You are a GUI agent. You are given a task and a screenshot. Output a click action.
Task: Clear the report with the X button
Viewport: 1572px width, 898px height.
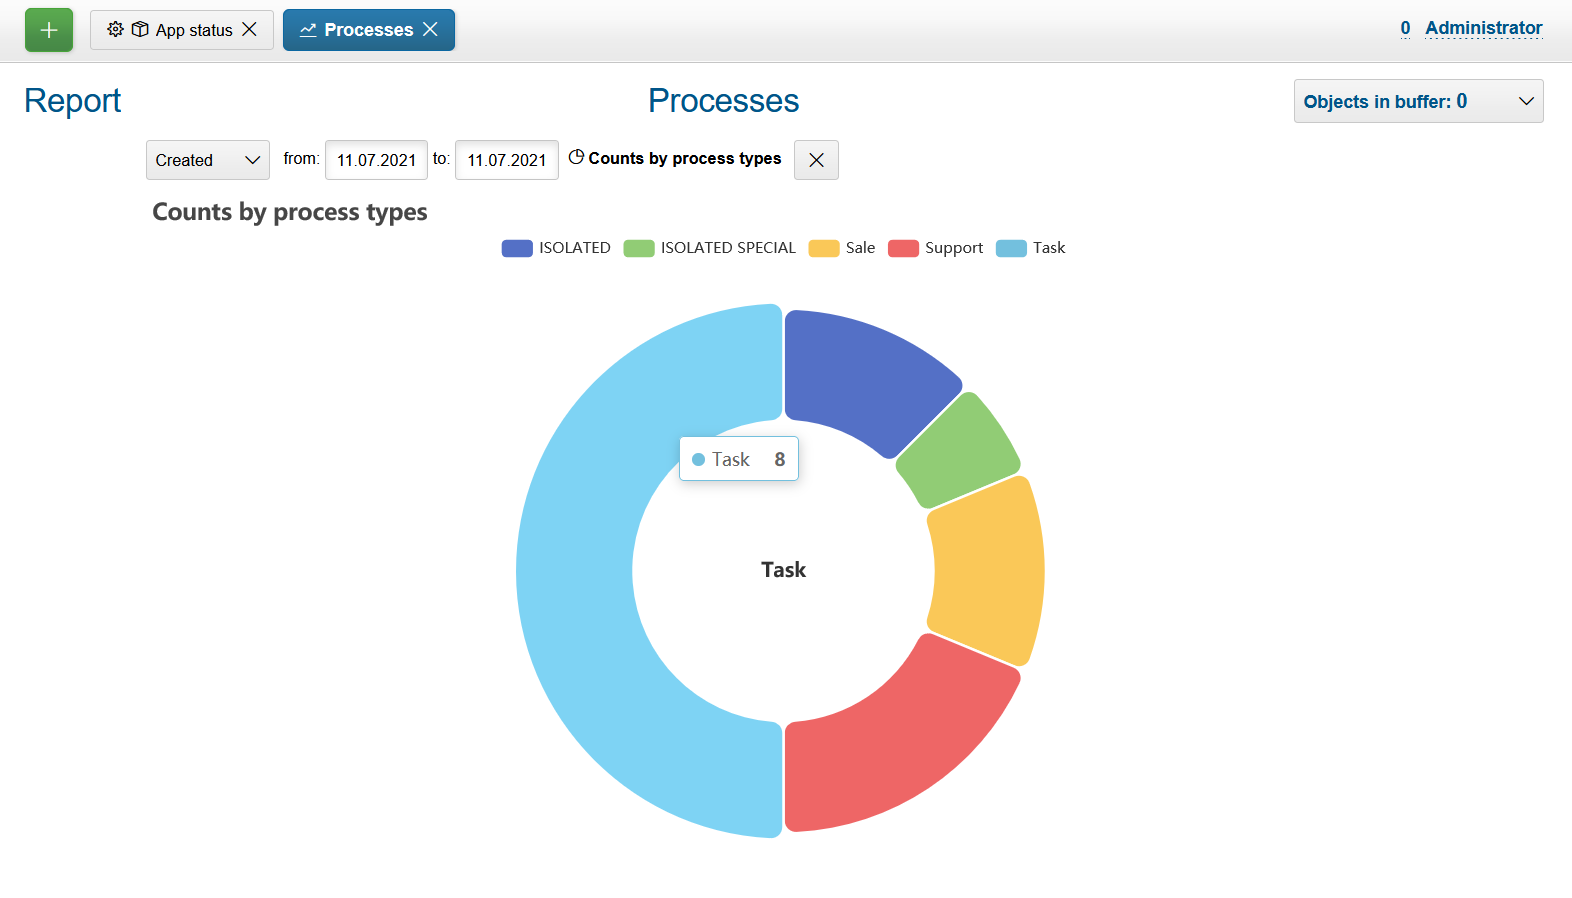click(x=816, y=160)
